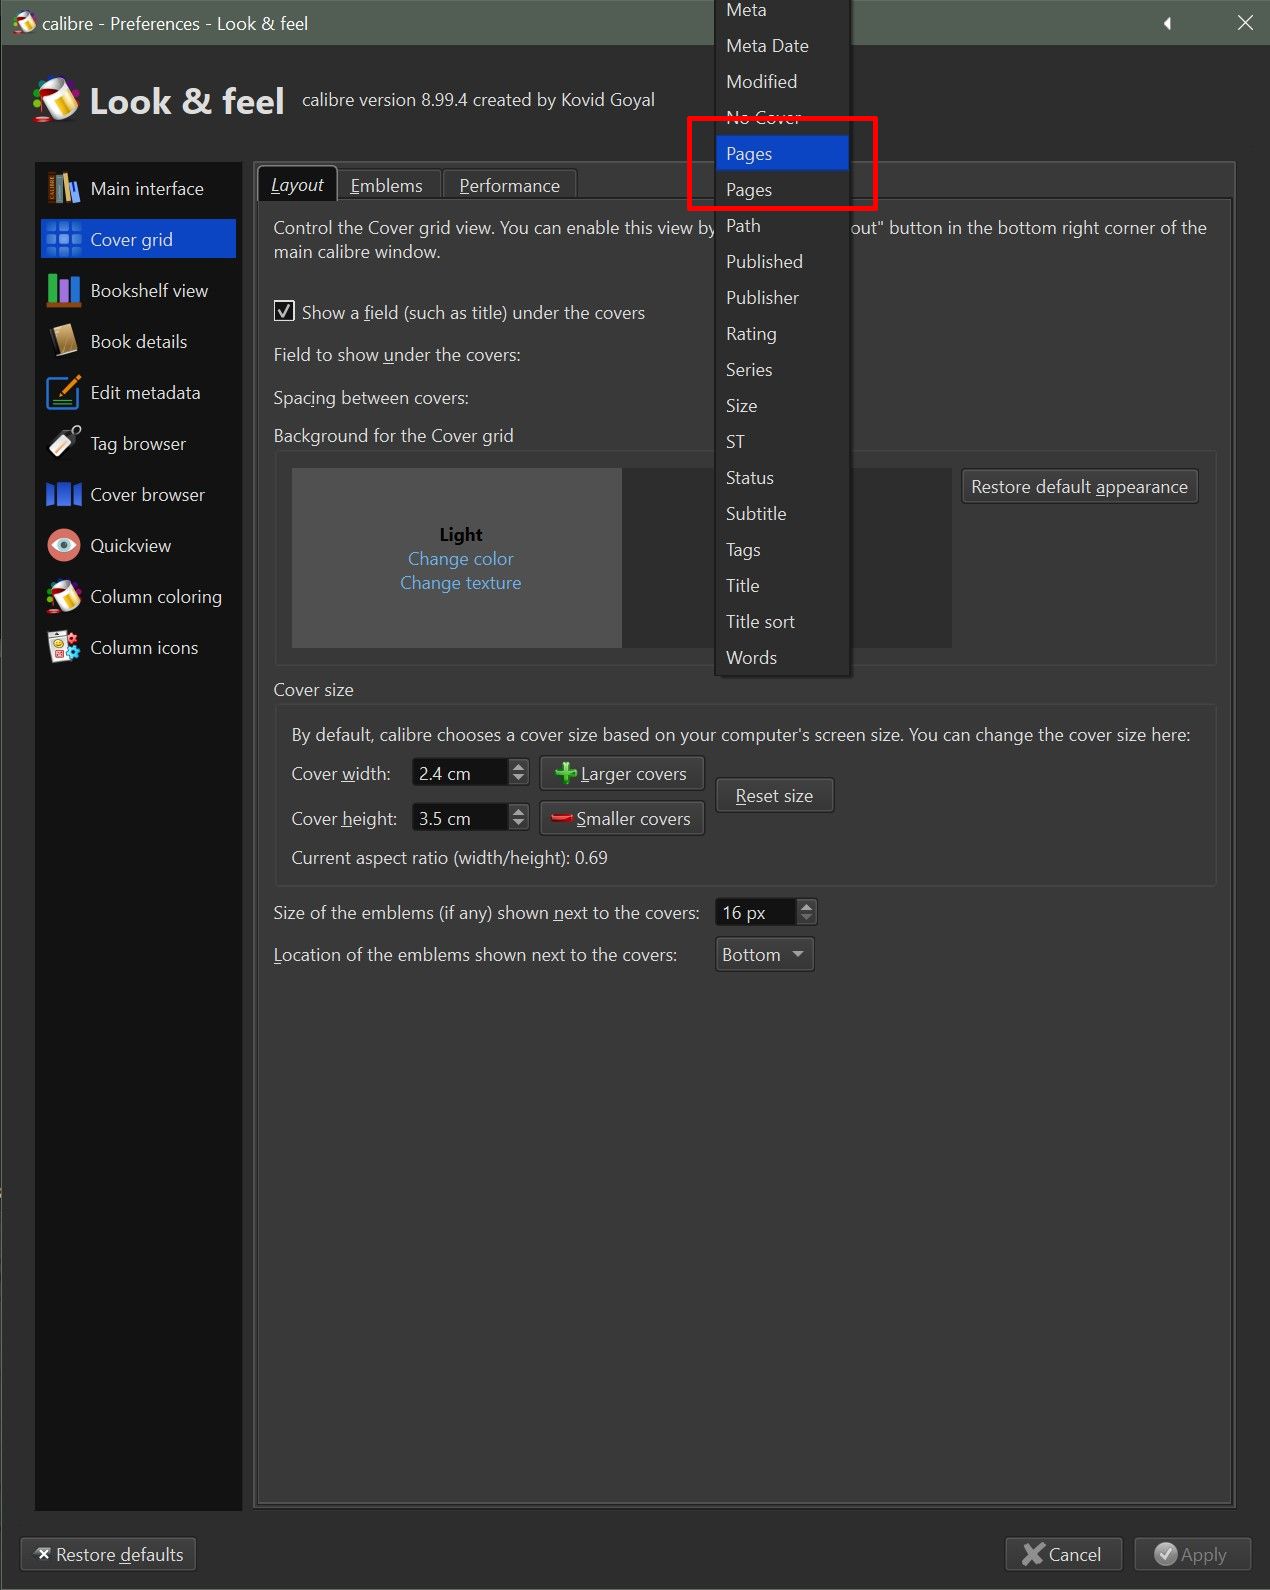Click Restore defaults button
The image size is (1270, 1590).
(x=108, y=1554)
